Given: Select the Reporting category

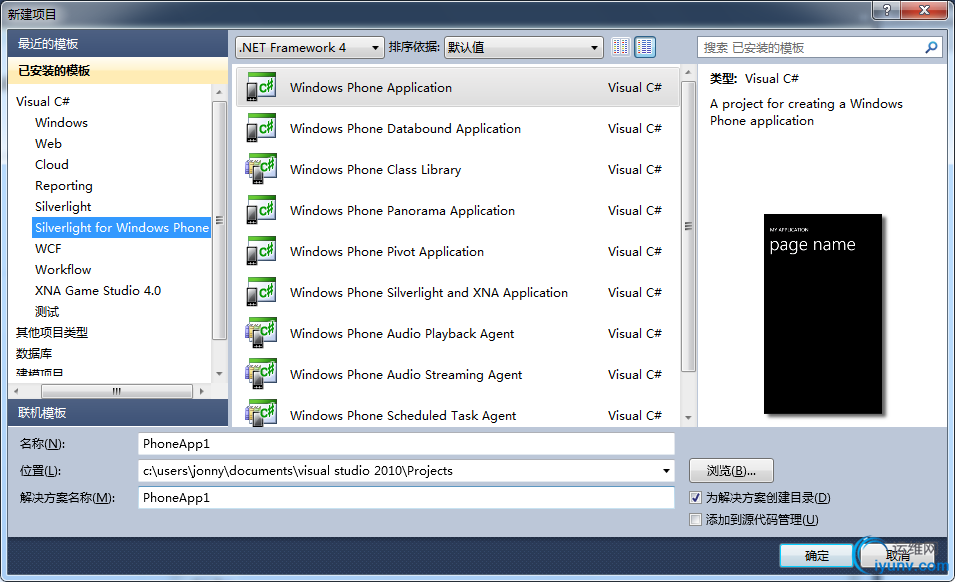Looking at the screenshot, I should pyautogui.click(x=64, y=186).
